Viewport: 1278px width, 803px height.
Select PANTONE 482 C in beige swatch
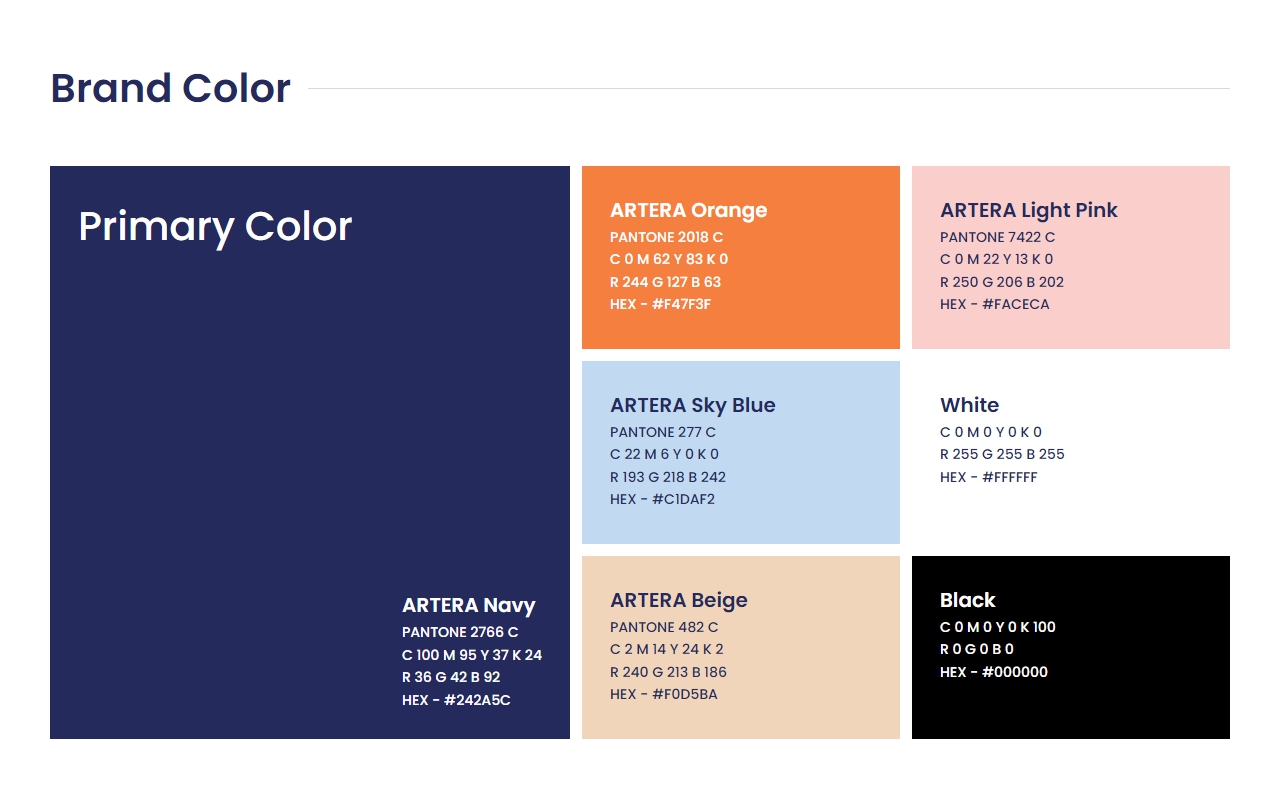664,627
